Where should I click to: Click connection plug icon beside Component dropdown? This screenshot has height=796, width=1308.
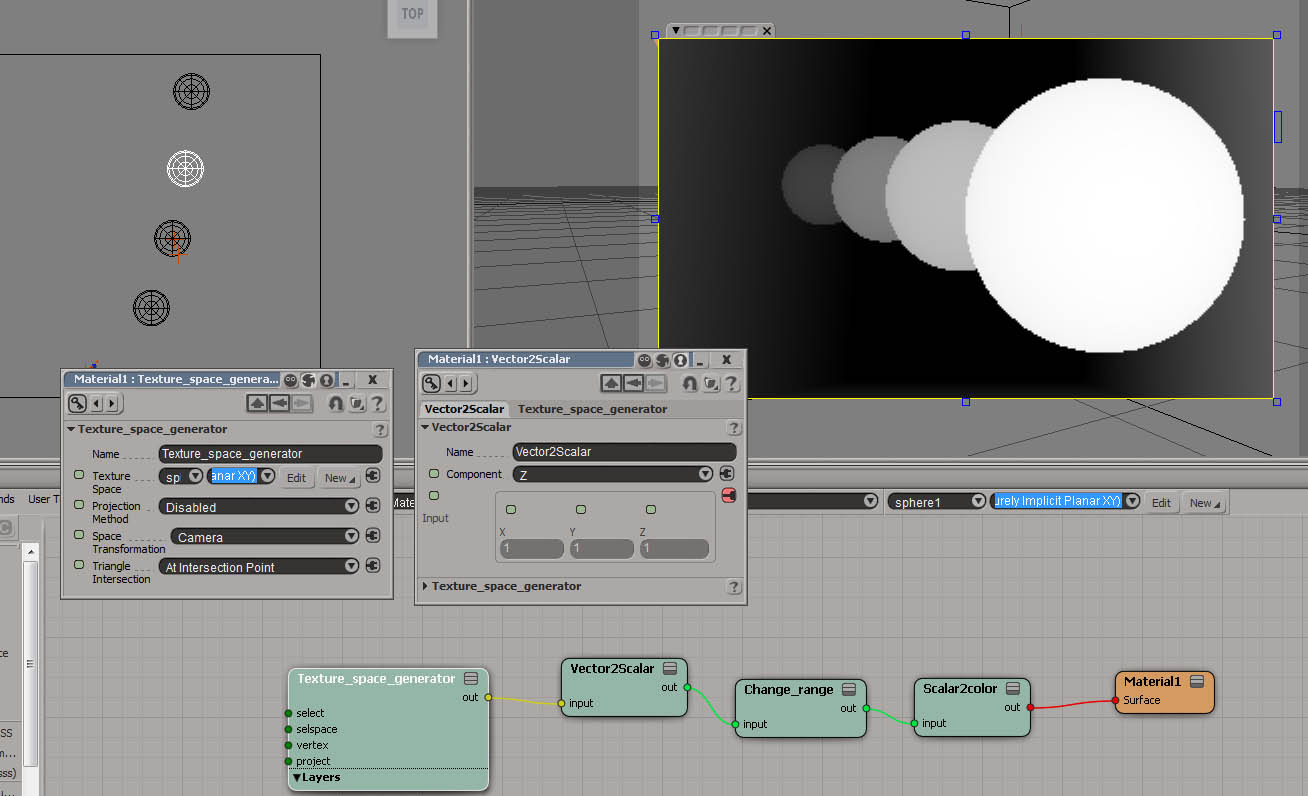pyautogui.click(x=727, y=474)
